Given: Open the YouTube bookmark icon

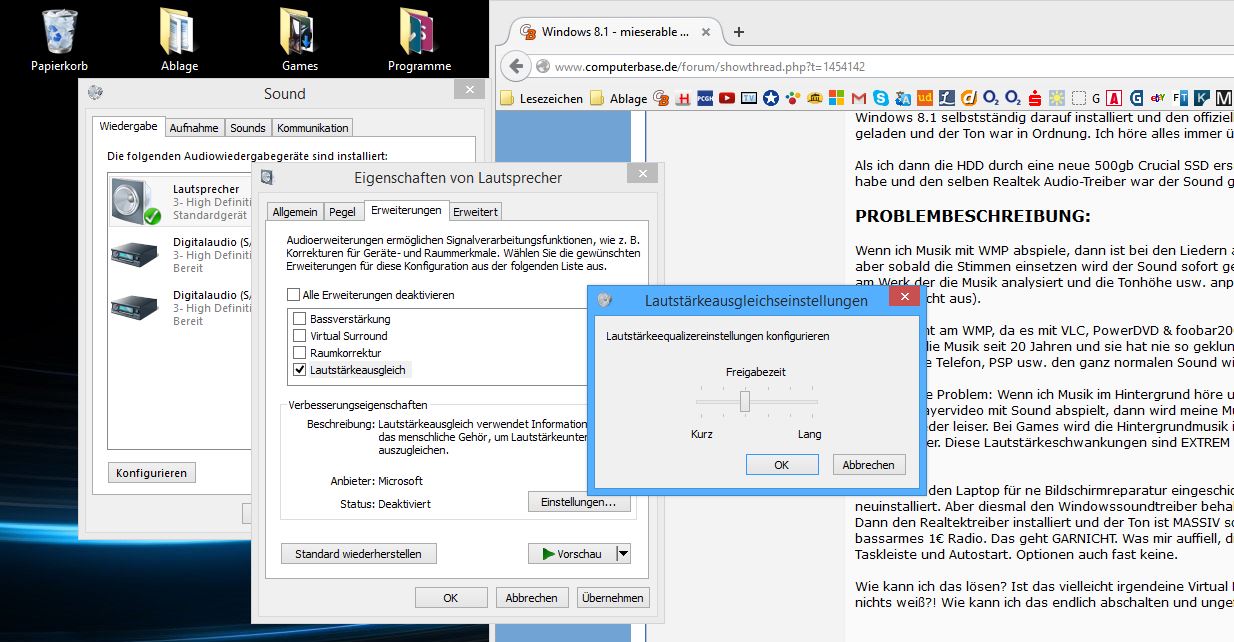Looking at the screenshot, I should click(727, 98).
